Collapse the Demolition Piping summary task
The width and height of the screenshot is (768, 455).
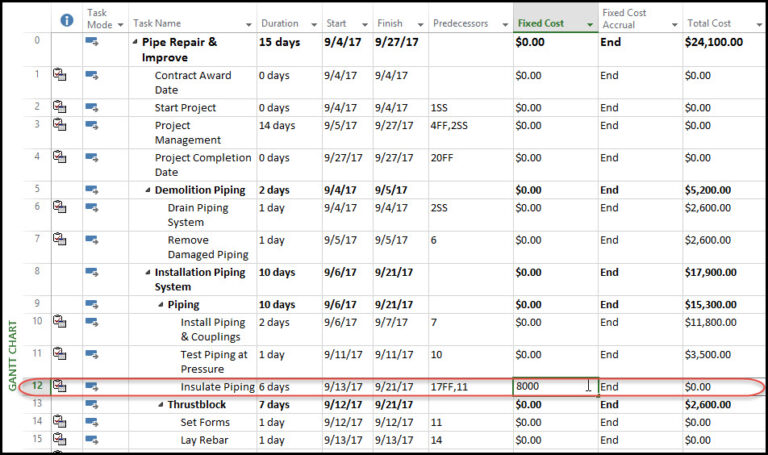click(148, 190)
